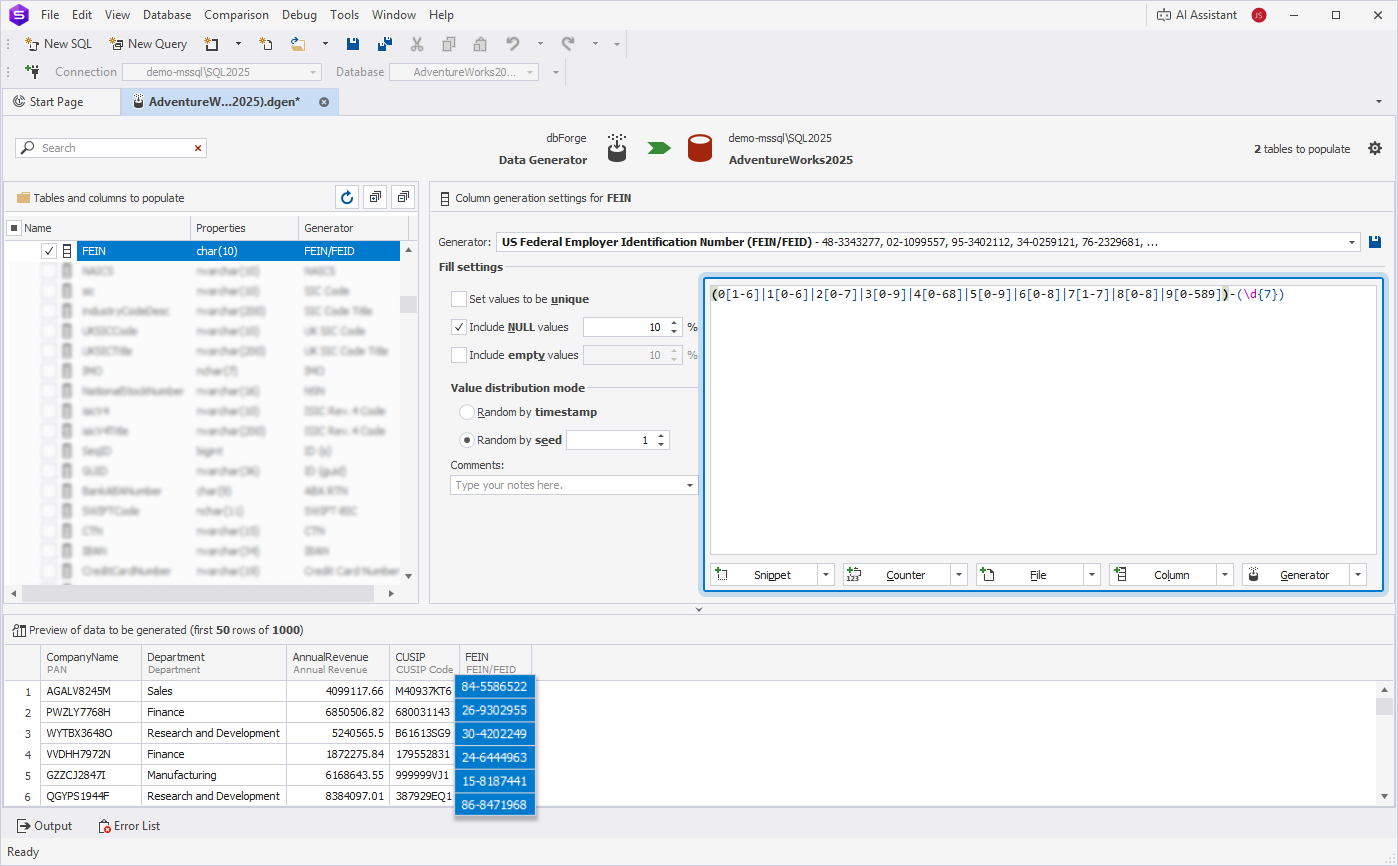Toggle Include NULL values checkbox
This screenshot has width=1398, height=866.
pyautogui.click(x=459, y=327)
